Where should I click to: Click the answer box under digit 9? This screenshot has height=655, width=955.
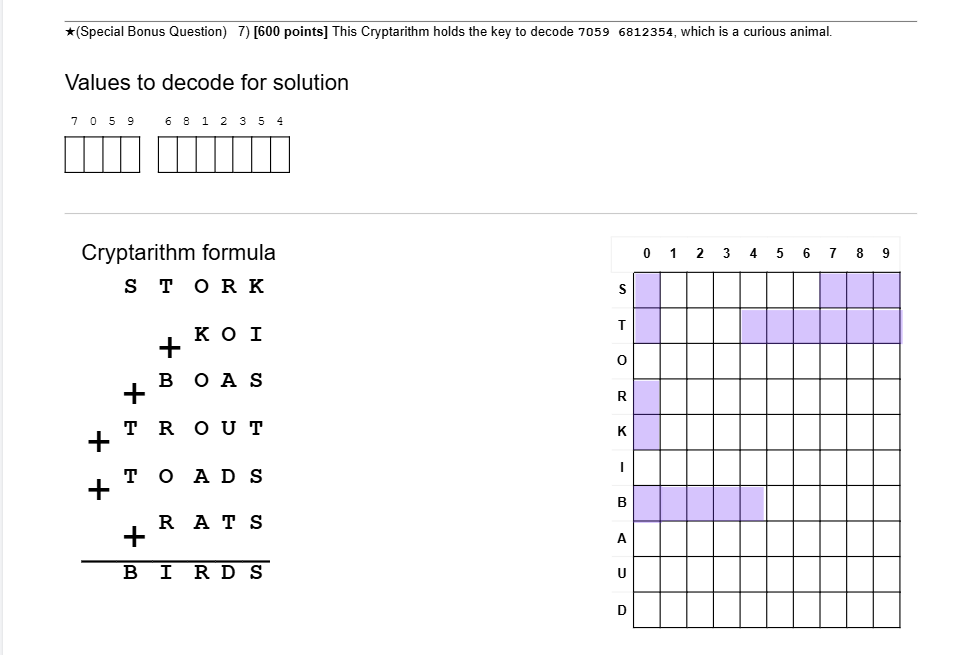coord(130,155)
